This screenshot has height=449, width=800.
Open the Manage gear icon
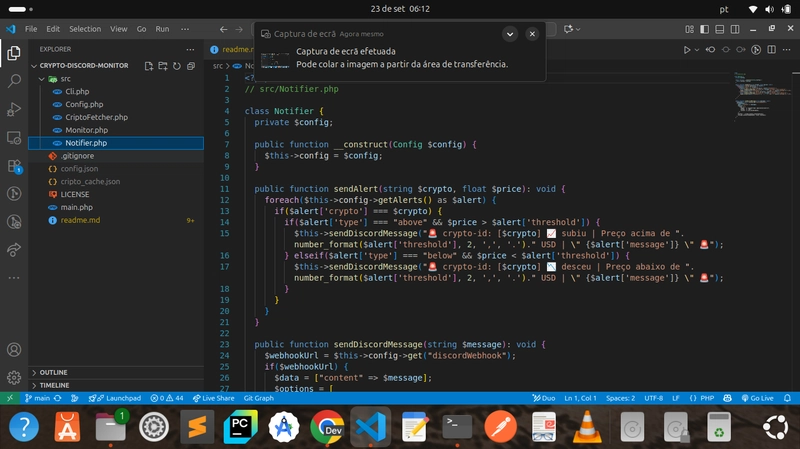[14, 377]
